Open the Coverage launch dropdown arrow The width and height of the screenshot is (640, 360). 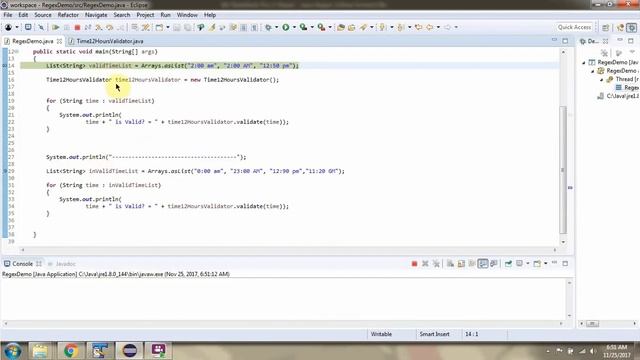(x=312, y=27)
